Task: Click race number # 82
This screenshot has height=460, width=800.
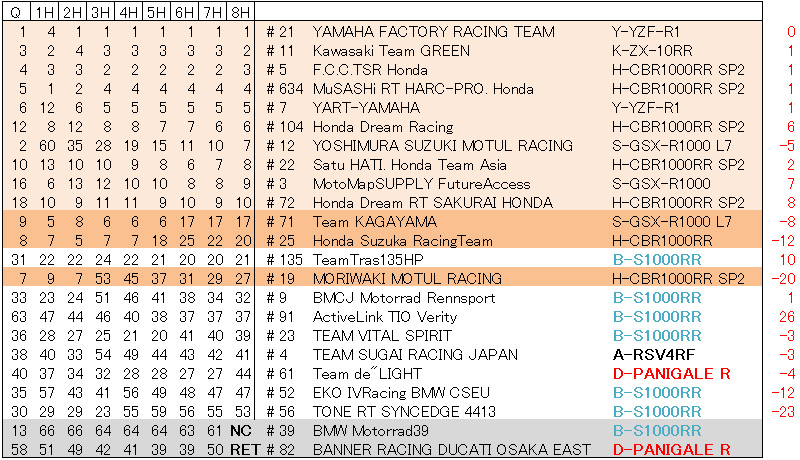Action: coord(281,450)
